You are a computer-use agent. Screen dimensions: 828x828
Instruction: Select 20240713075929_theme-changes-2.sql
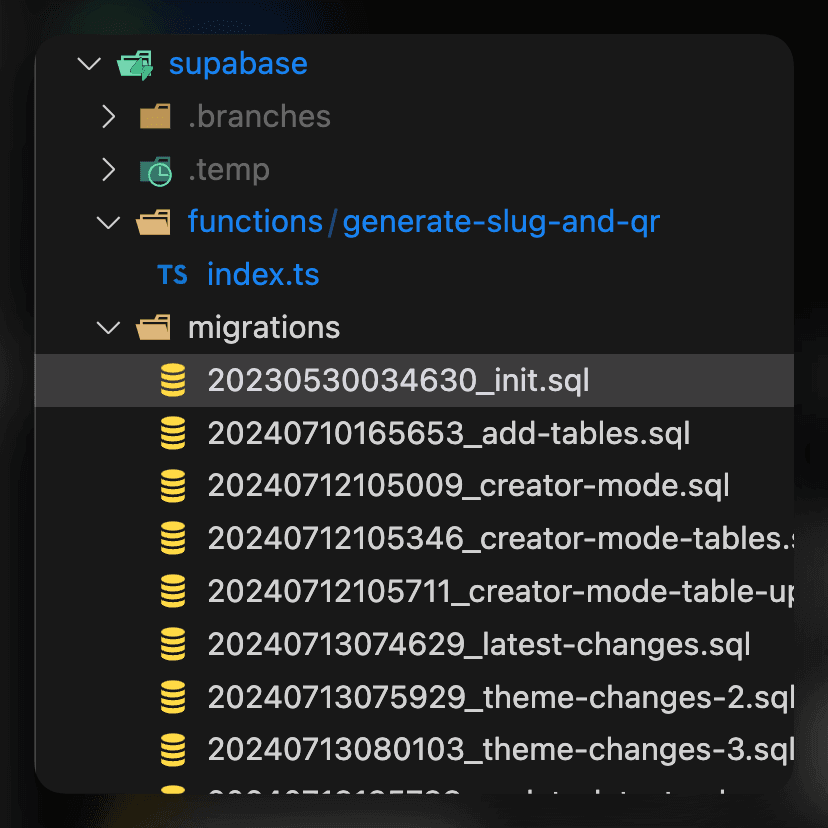pyautogui.click(x=500, y=696)
